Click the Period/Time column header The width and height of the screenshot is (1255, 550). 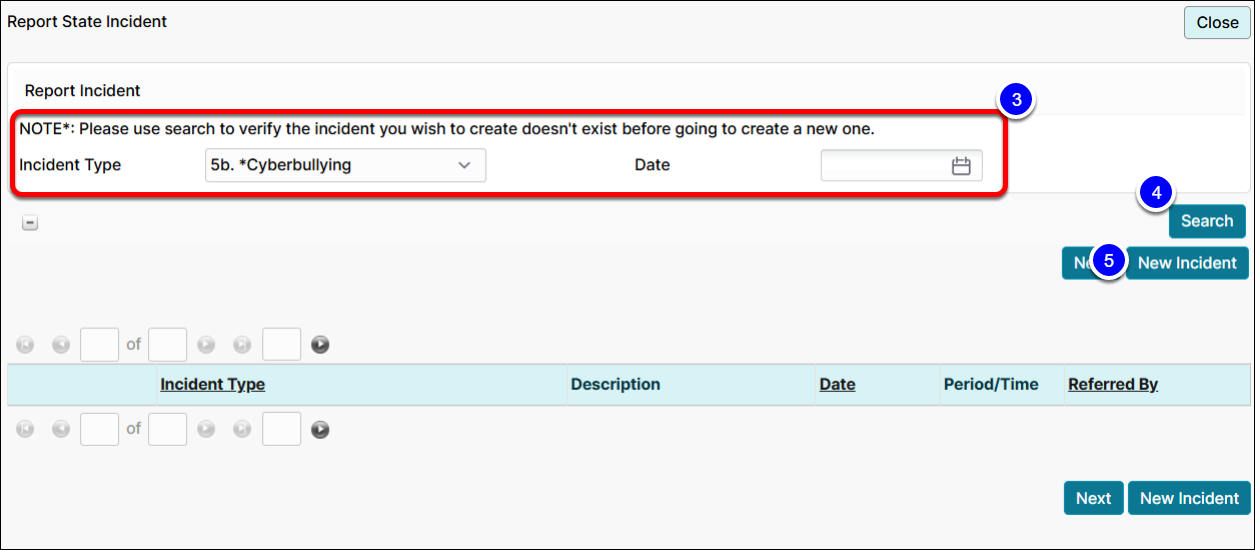(x=991, y=384)
